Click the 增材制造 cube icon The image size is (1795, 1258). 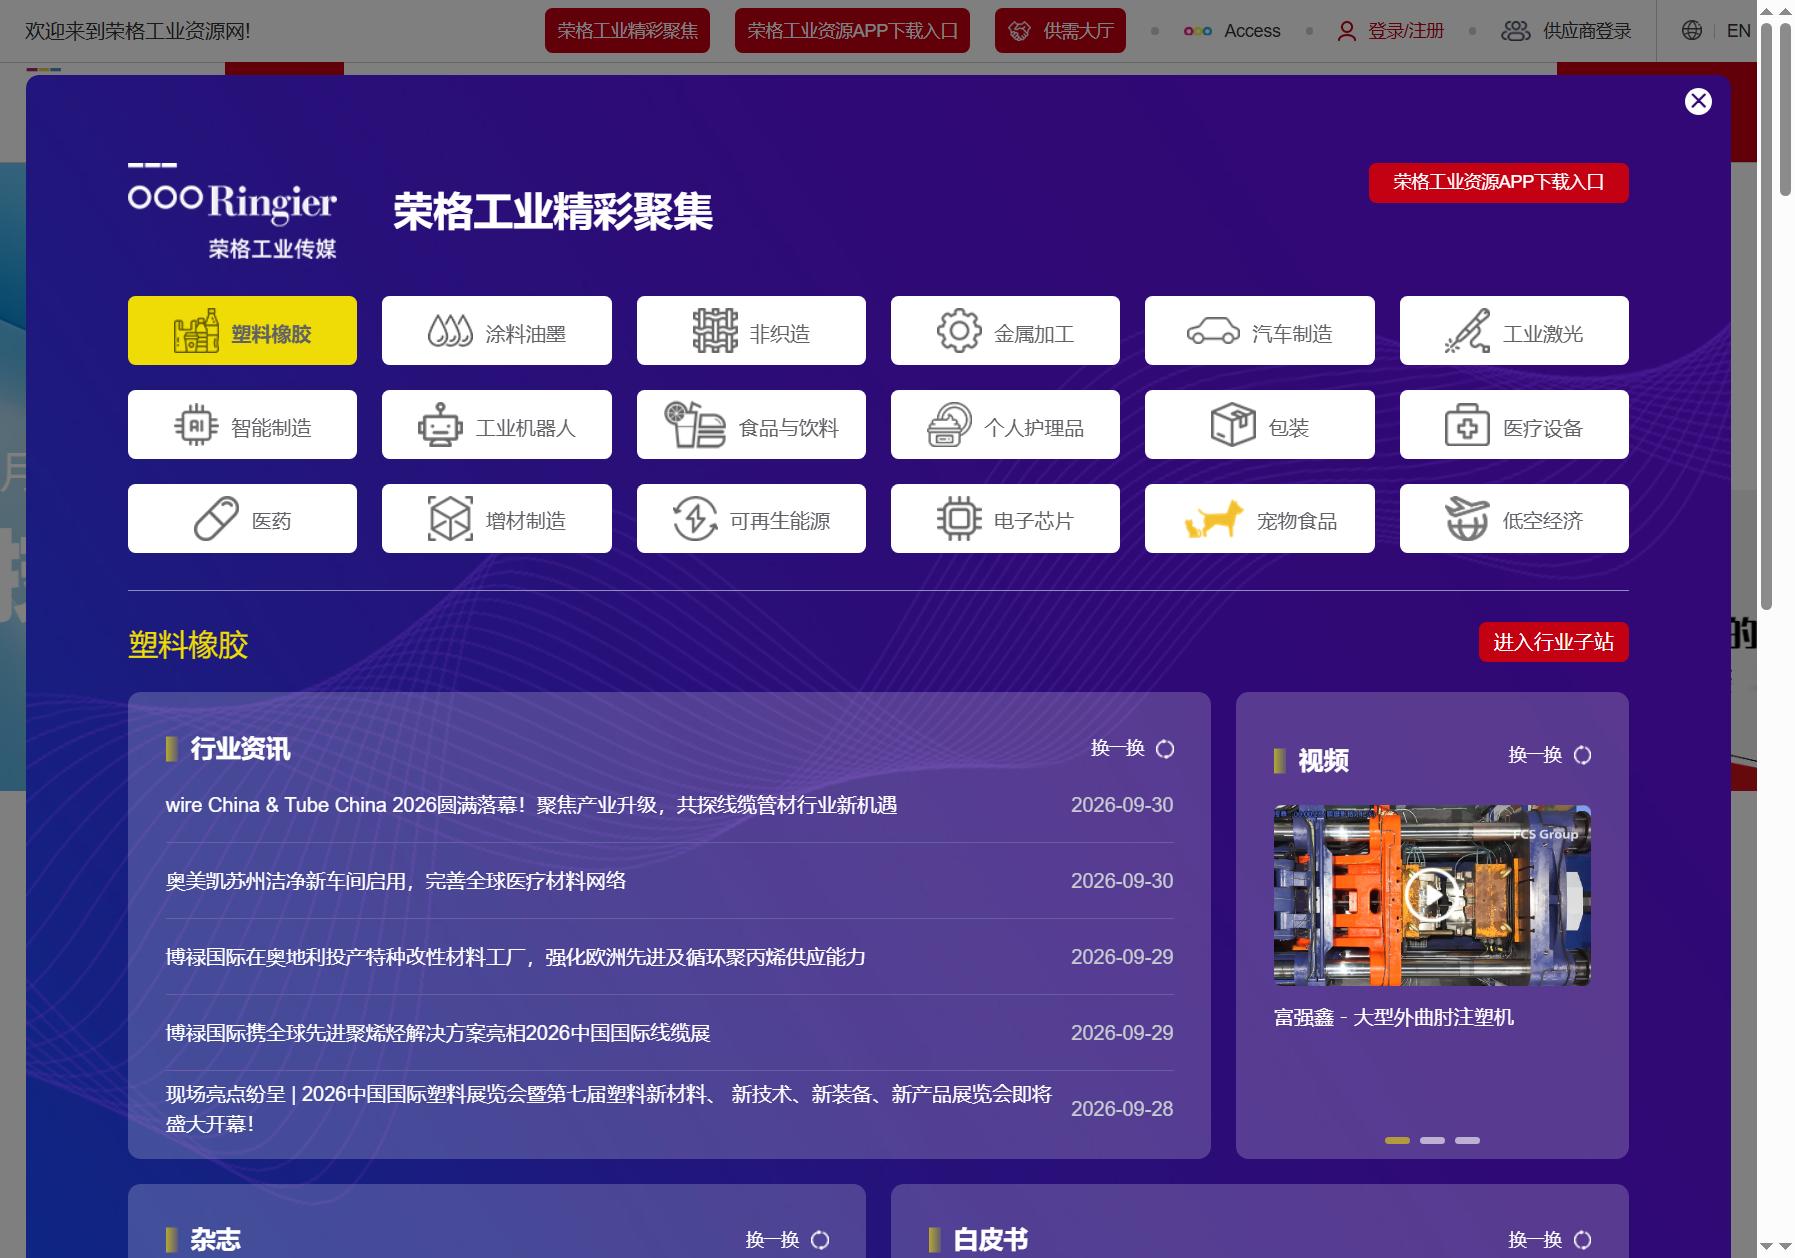(450, 519)
